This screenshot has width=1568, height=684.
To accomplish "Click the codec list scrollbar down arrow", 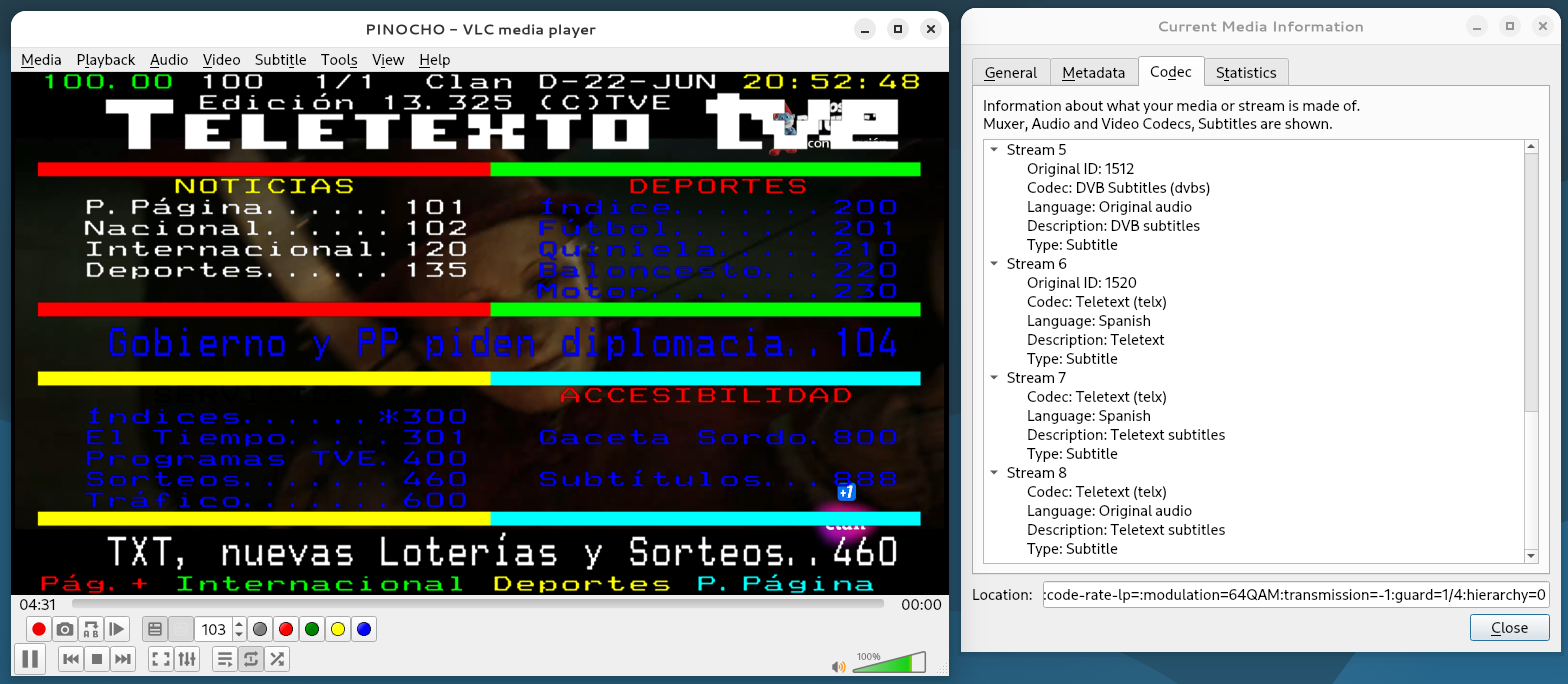I will pos(1531,556).
